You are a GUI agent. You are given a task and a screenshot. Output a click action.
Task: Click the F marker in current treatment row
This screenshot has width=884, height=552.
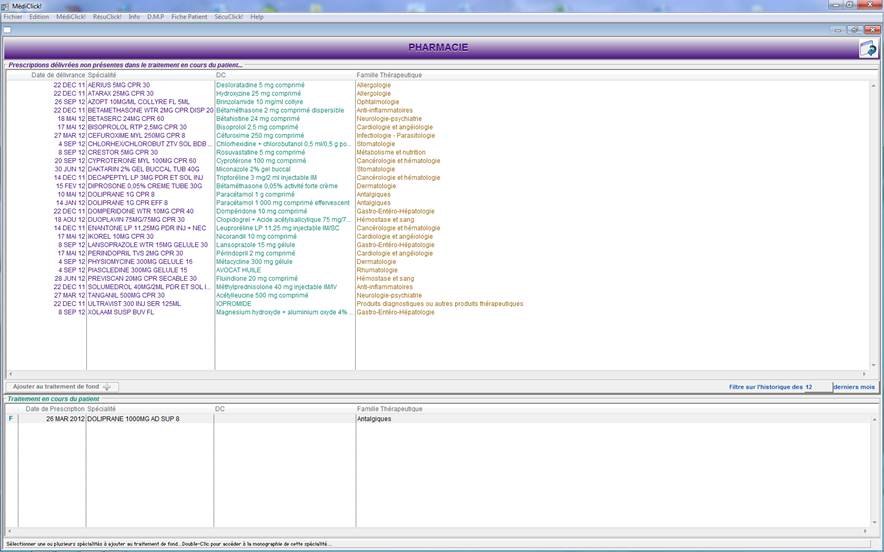(x=11, y=419)
